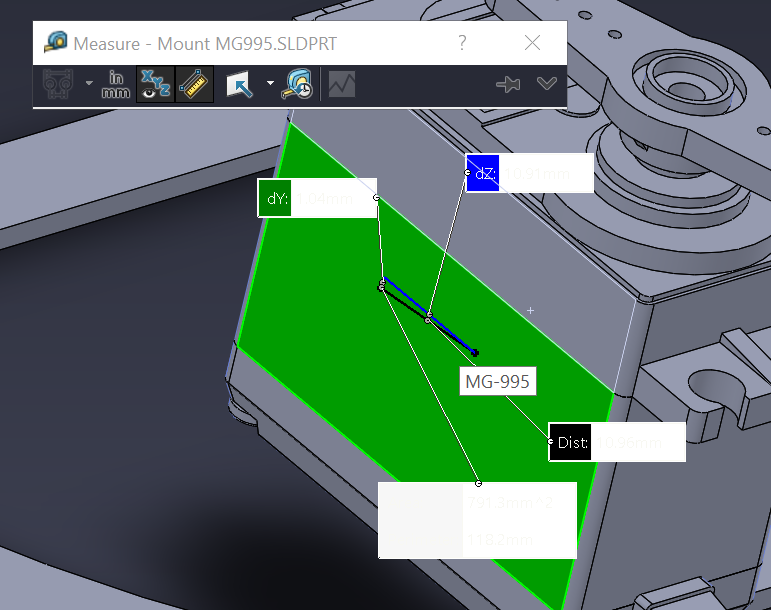The image size is (771, 610).
Task: Select the MG-995 label
Action: tap(498, 381)
